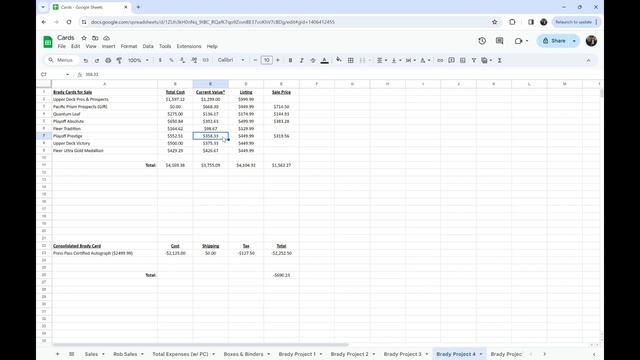This screenshot has width=640, height=360.
Task: Click the Undo icon in toolbar
Action: (x=85, y=60)
